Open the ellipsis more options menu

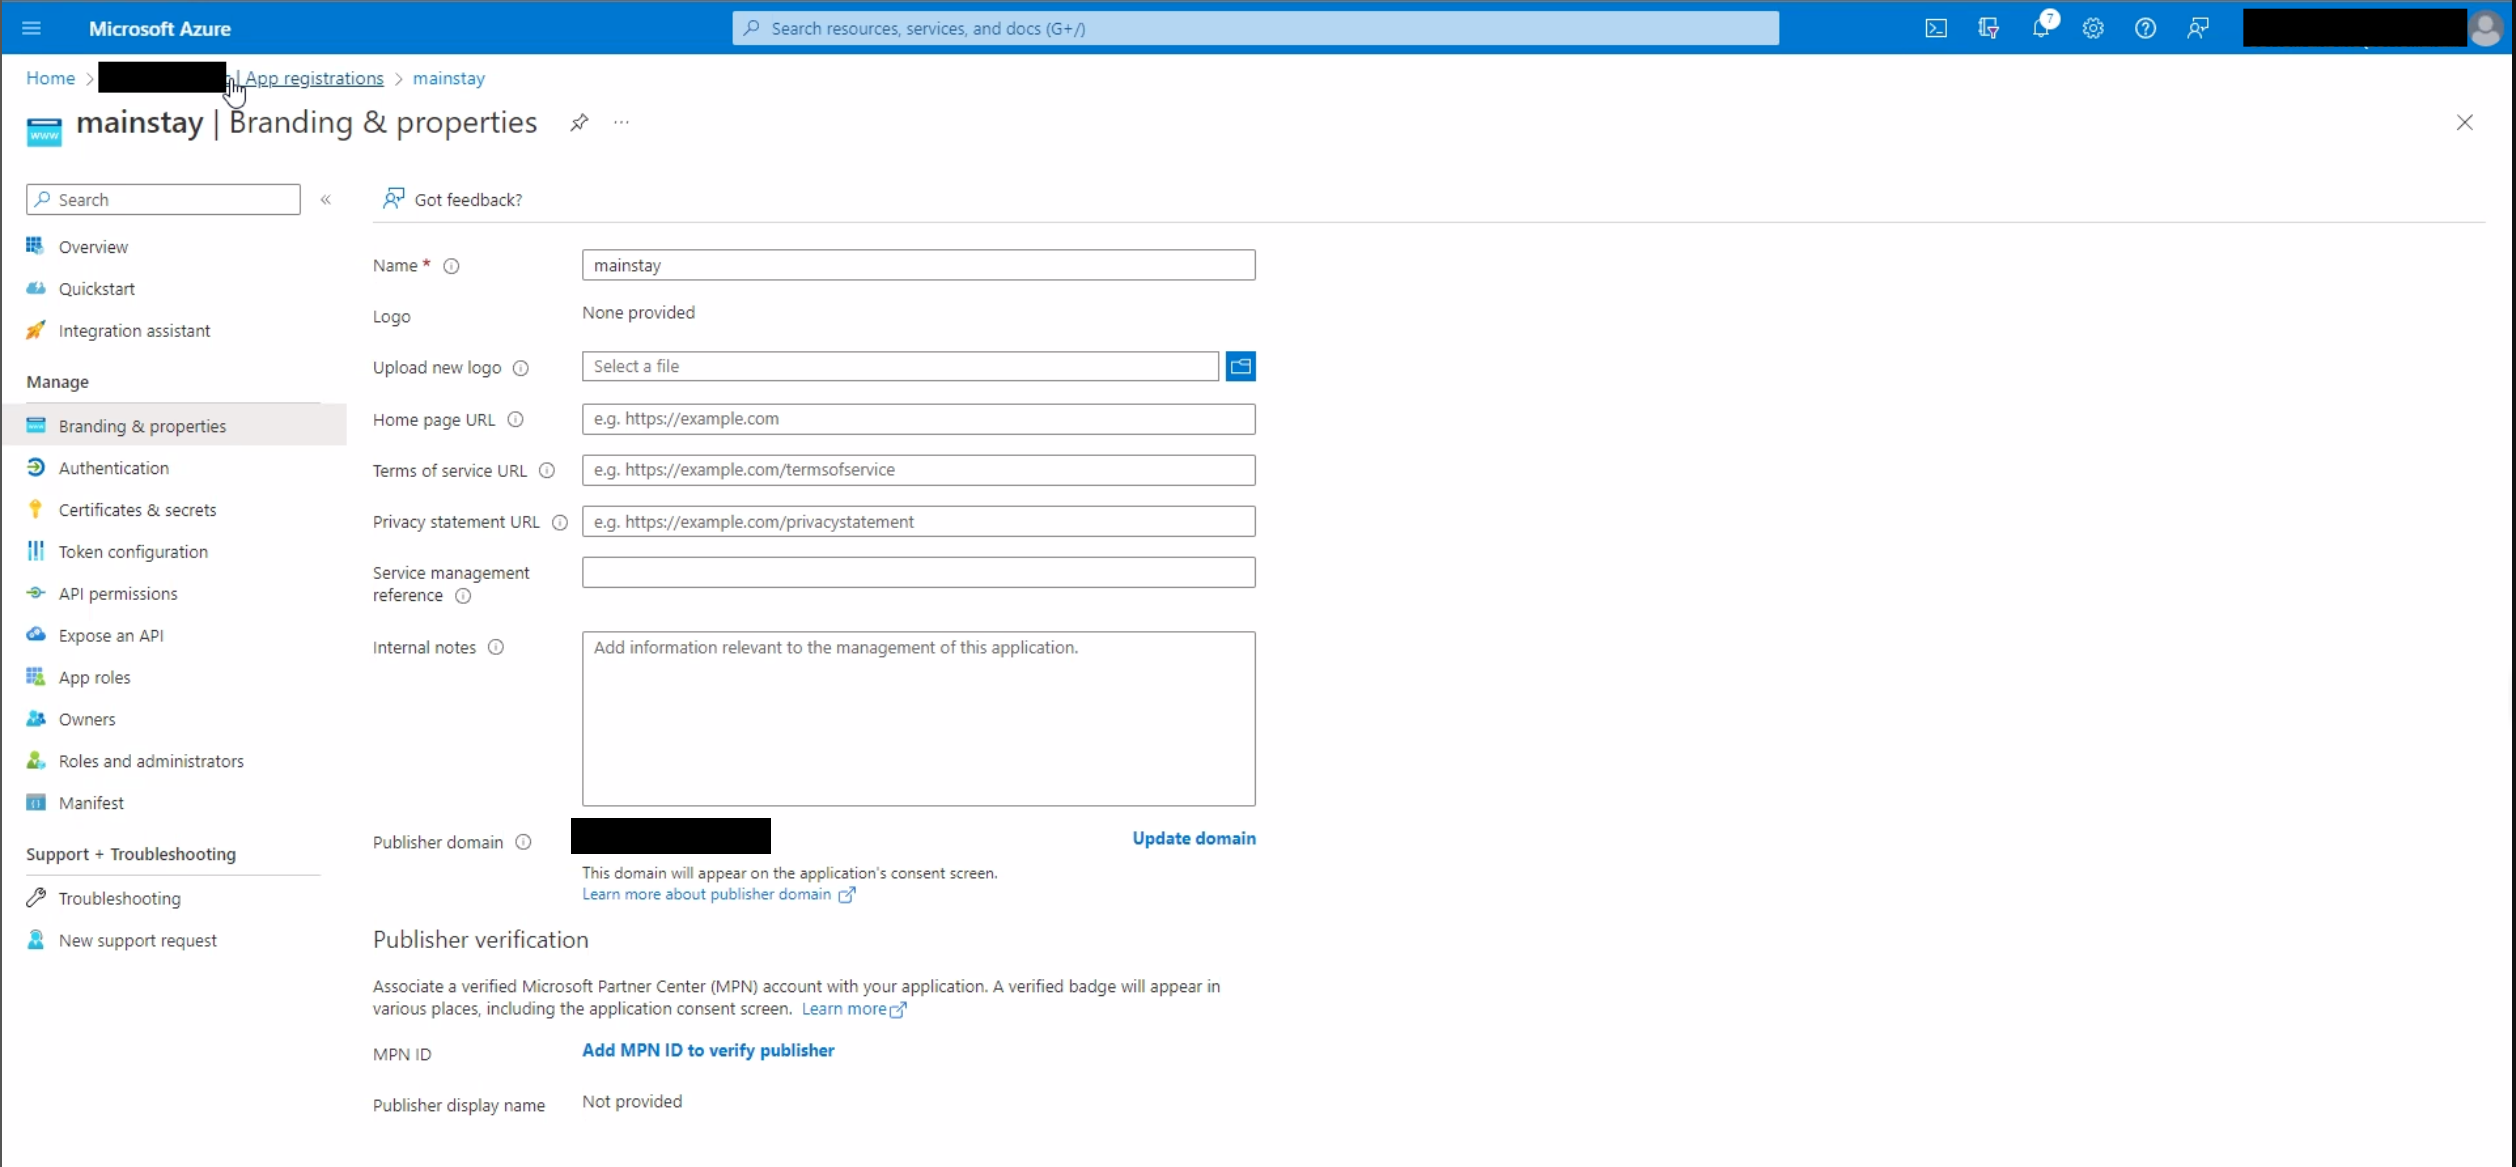click(621, 123)
